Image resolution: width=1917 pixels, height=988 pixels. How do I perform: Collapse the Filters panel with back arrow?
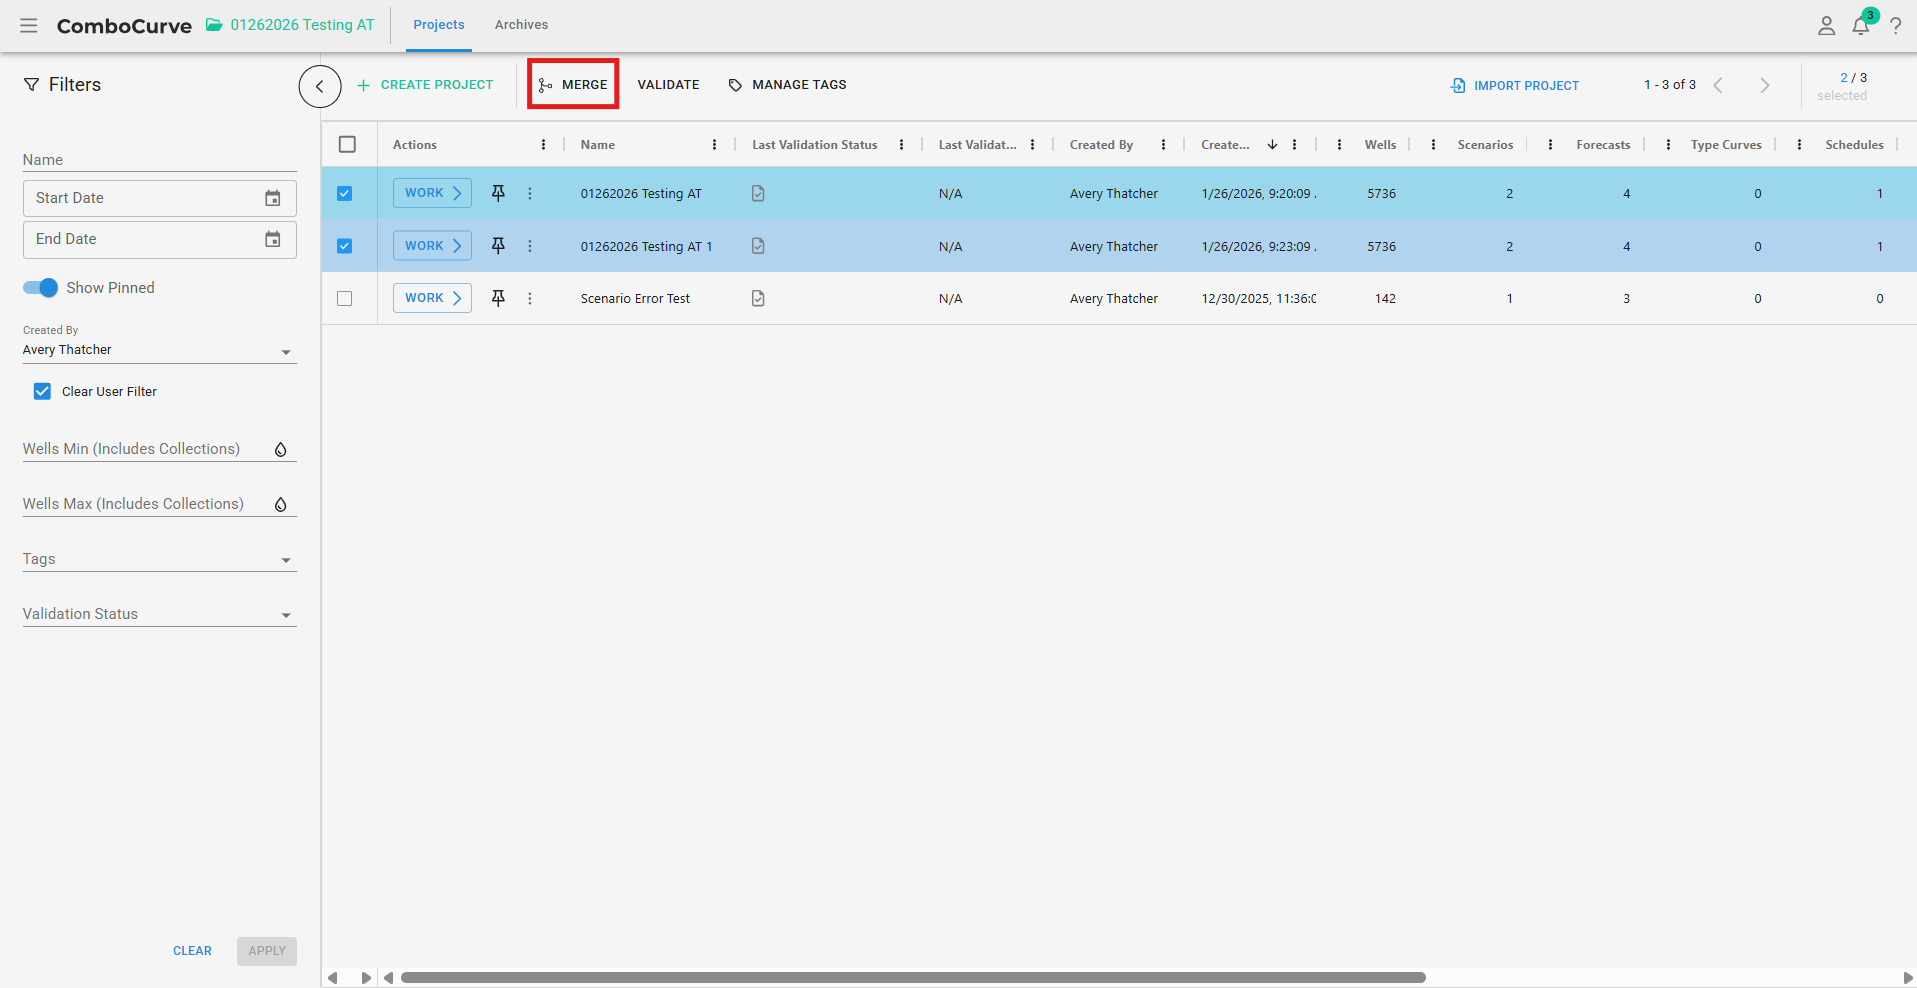320,86
